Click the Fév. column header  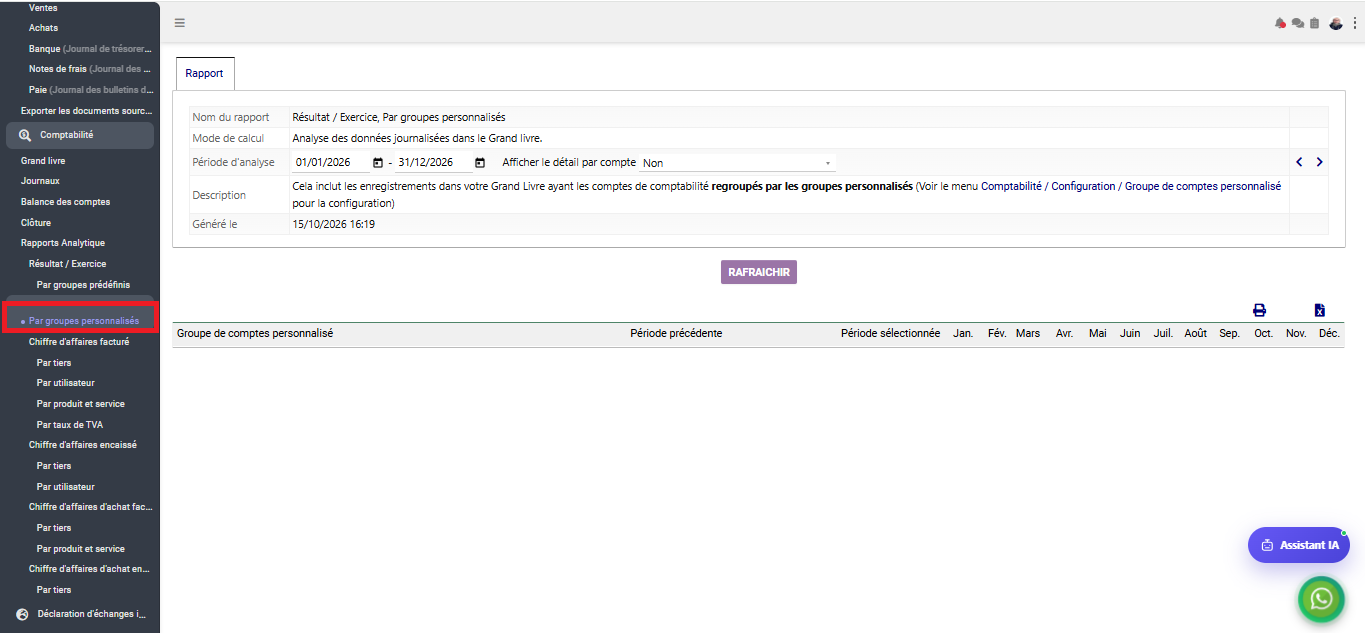point(997,333)
